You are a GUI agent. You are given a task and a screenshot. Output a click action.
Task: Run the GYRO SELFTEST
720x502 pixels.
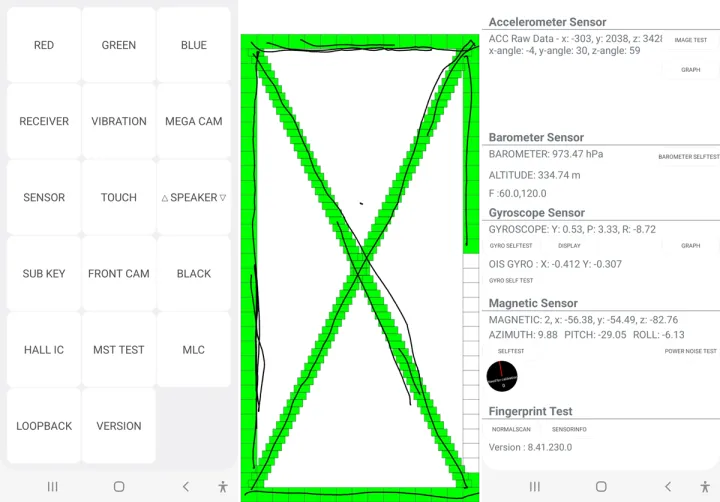511,246
